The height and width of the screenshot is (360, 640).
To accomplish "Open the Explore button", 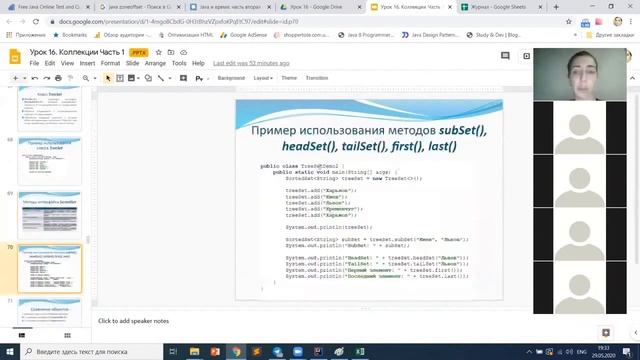I will tap(606, 333).
